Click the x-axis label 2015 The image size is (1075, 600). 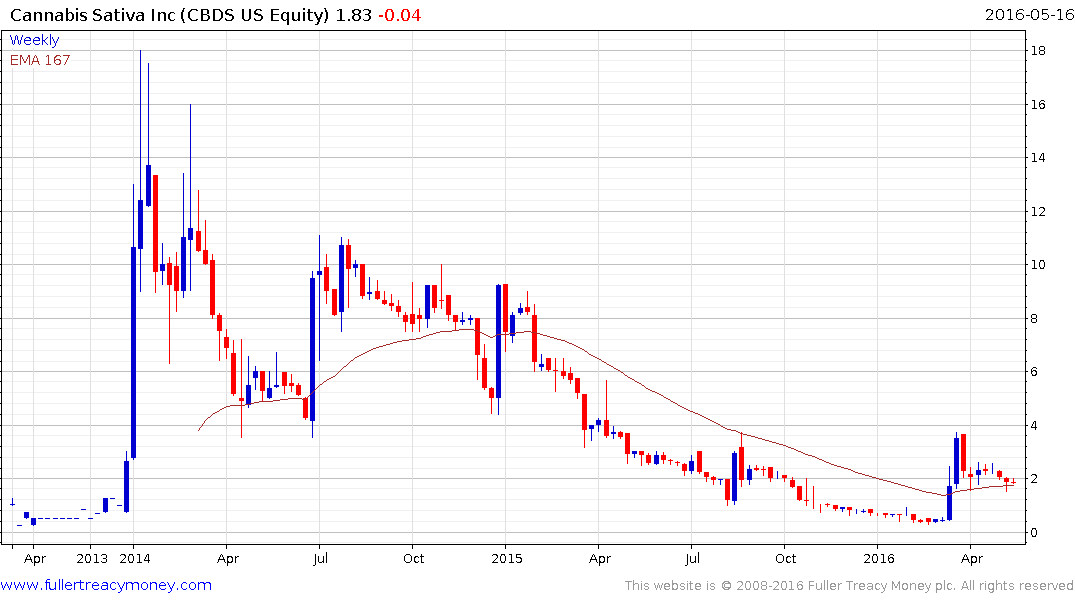click(x=507, y=558)
